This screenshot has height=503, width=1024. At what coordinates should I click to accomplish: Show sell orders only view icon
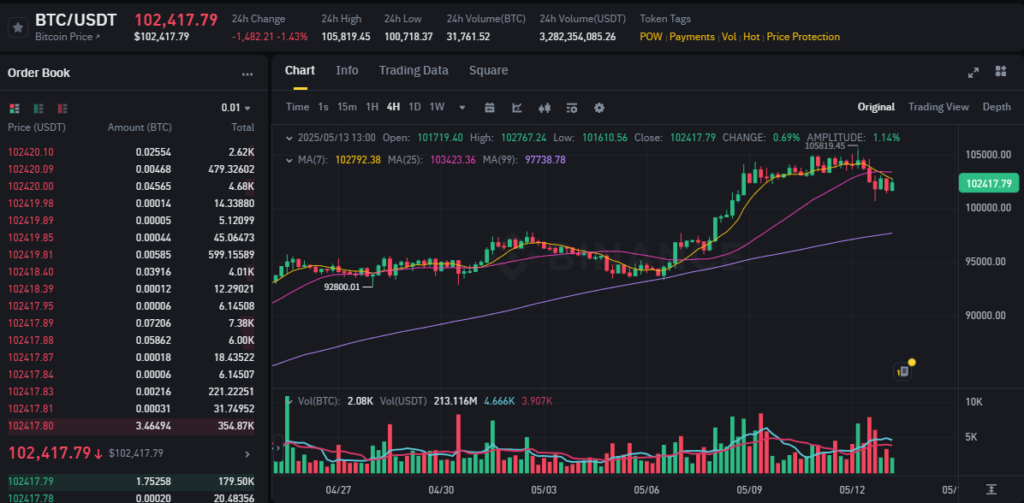click(x=63, y=108)
